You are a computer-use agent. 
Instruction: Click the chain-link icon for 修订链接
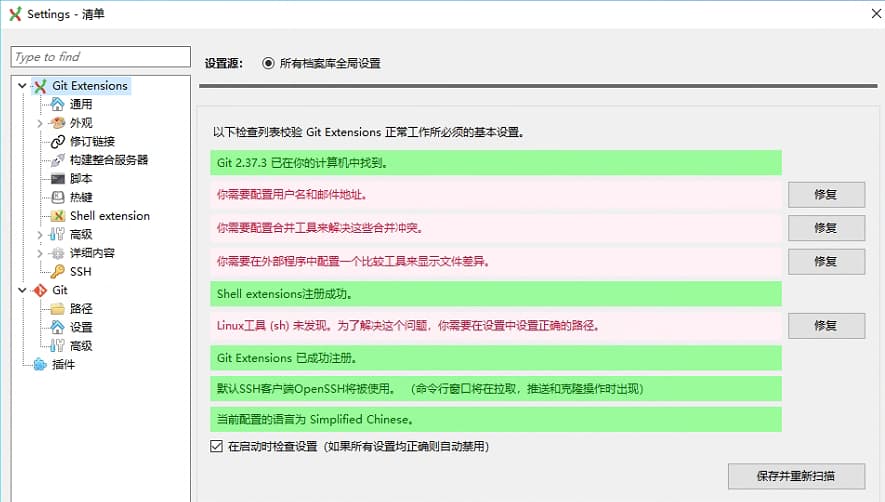58,141
